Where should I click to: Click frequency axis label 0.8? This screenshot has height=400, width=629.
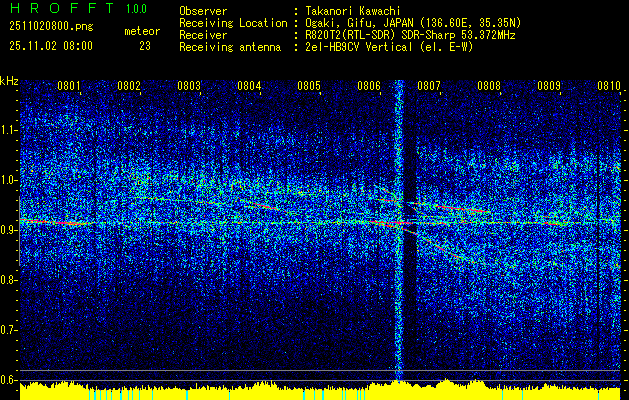point(8,280)
